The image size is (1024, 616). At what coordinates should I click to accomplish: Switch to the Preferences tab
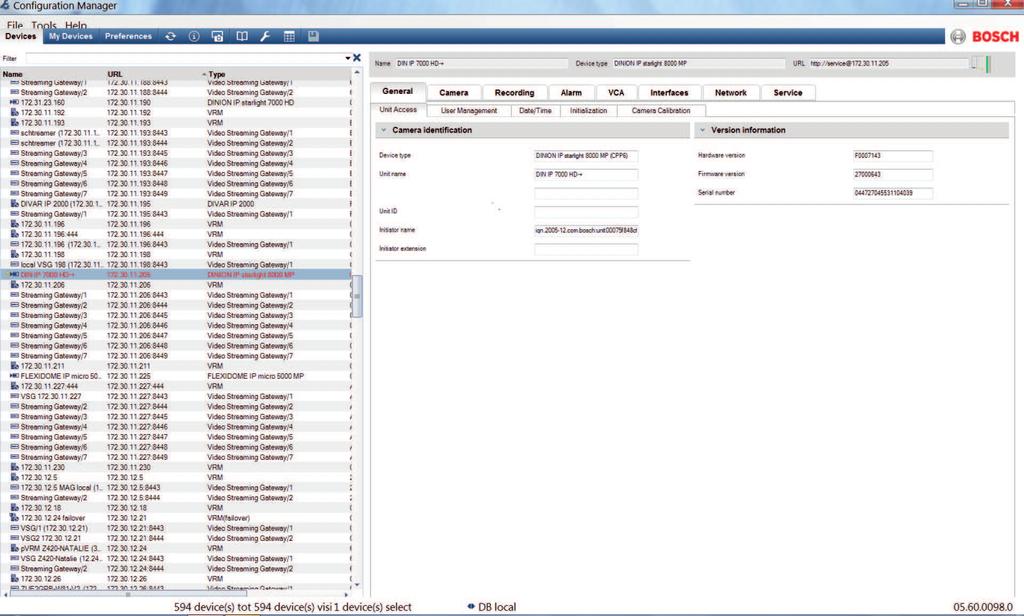pos(128,37)
